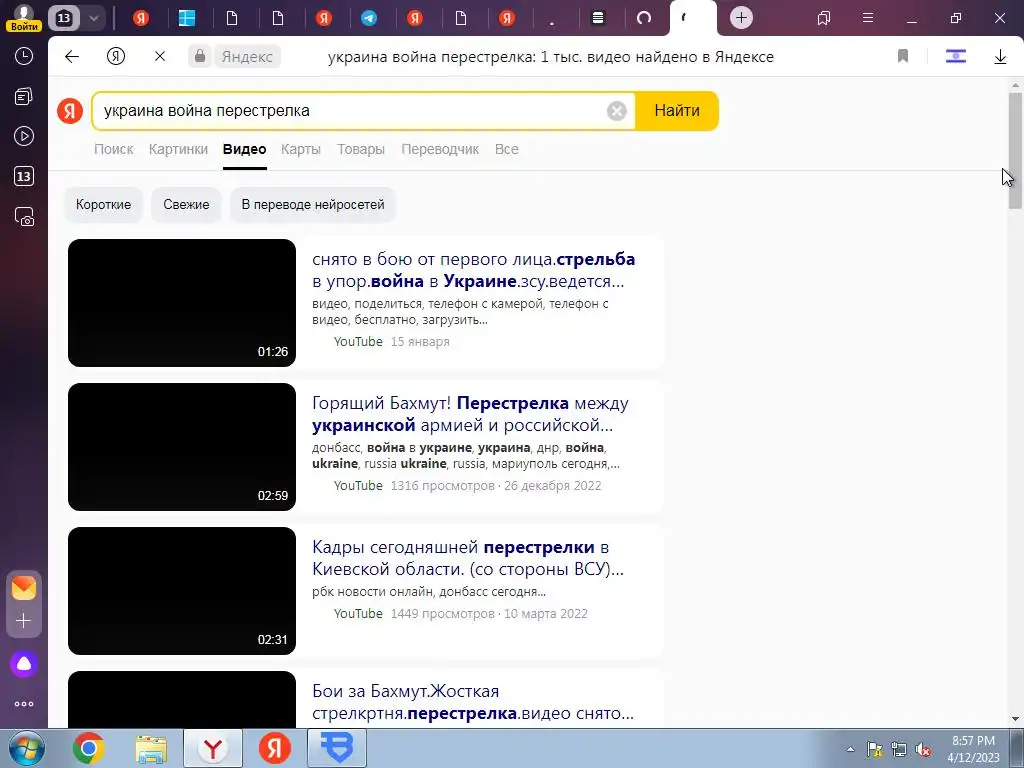Open result 'Кадры сегодняшней перестрелки'
1024x768 pixels.
coord(468,558)
